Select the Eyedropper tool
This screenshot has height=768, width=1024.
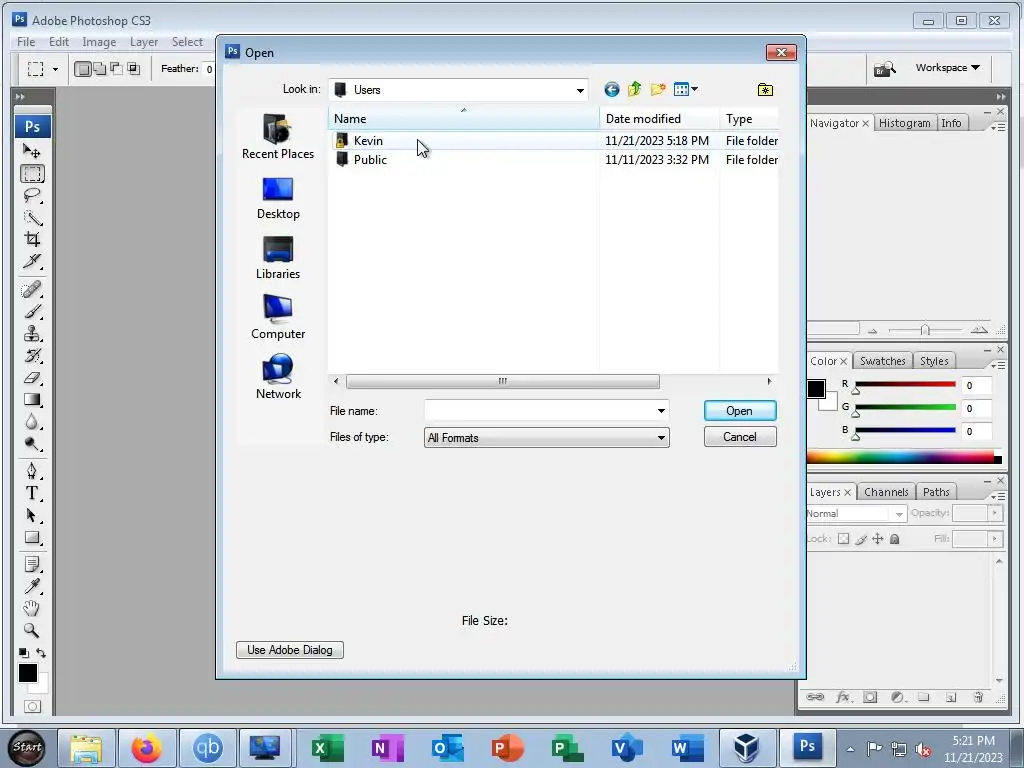pyautogui.click(x=31, y=586)
